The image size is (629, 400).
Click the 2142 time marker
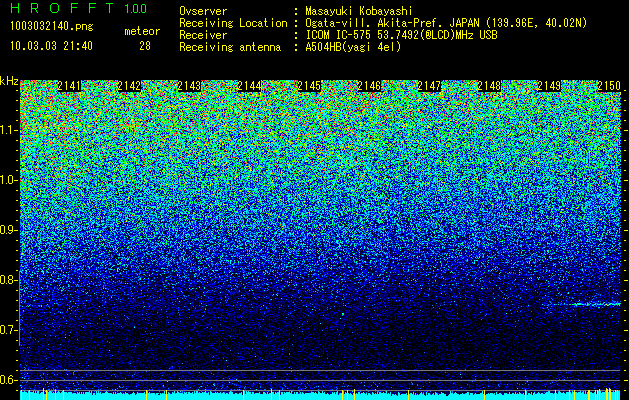(x=129, y=86)
